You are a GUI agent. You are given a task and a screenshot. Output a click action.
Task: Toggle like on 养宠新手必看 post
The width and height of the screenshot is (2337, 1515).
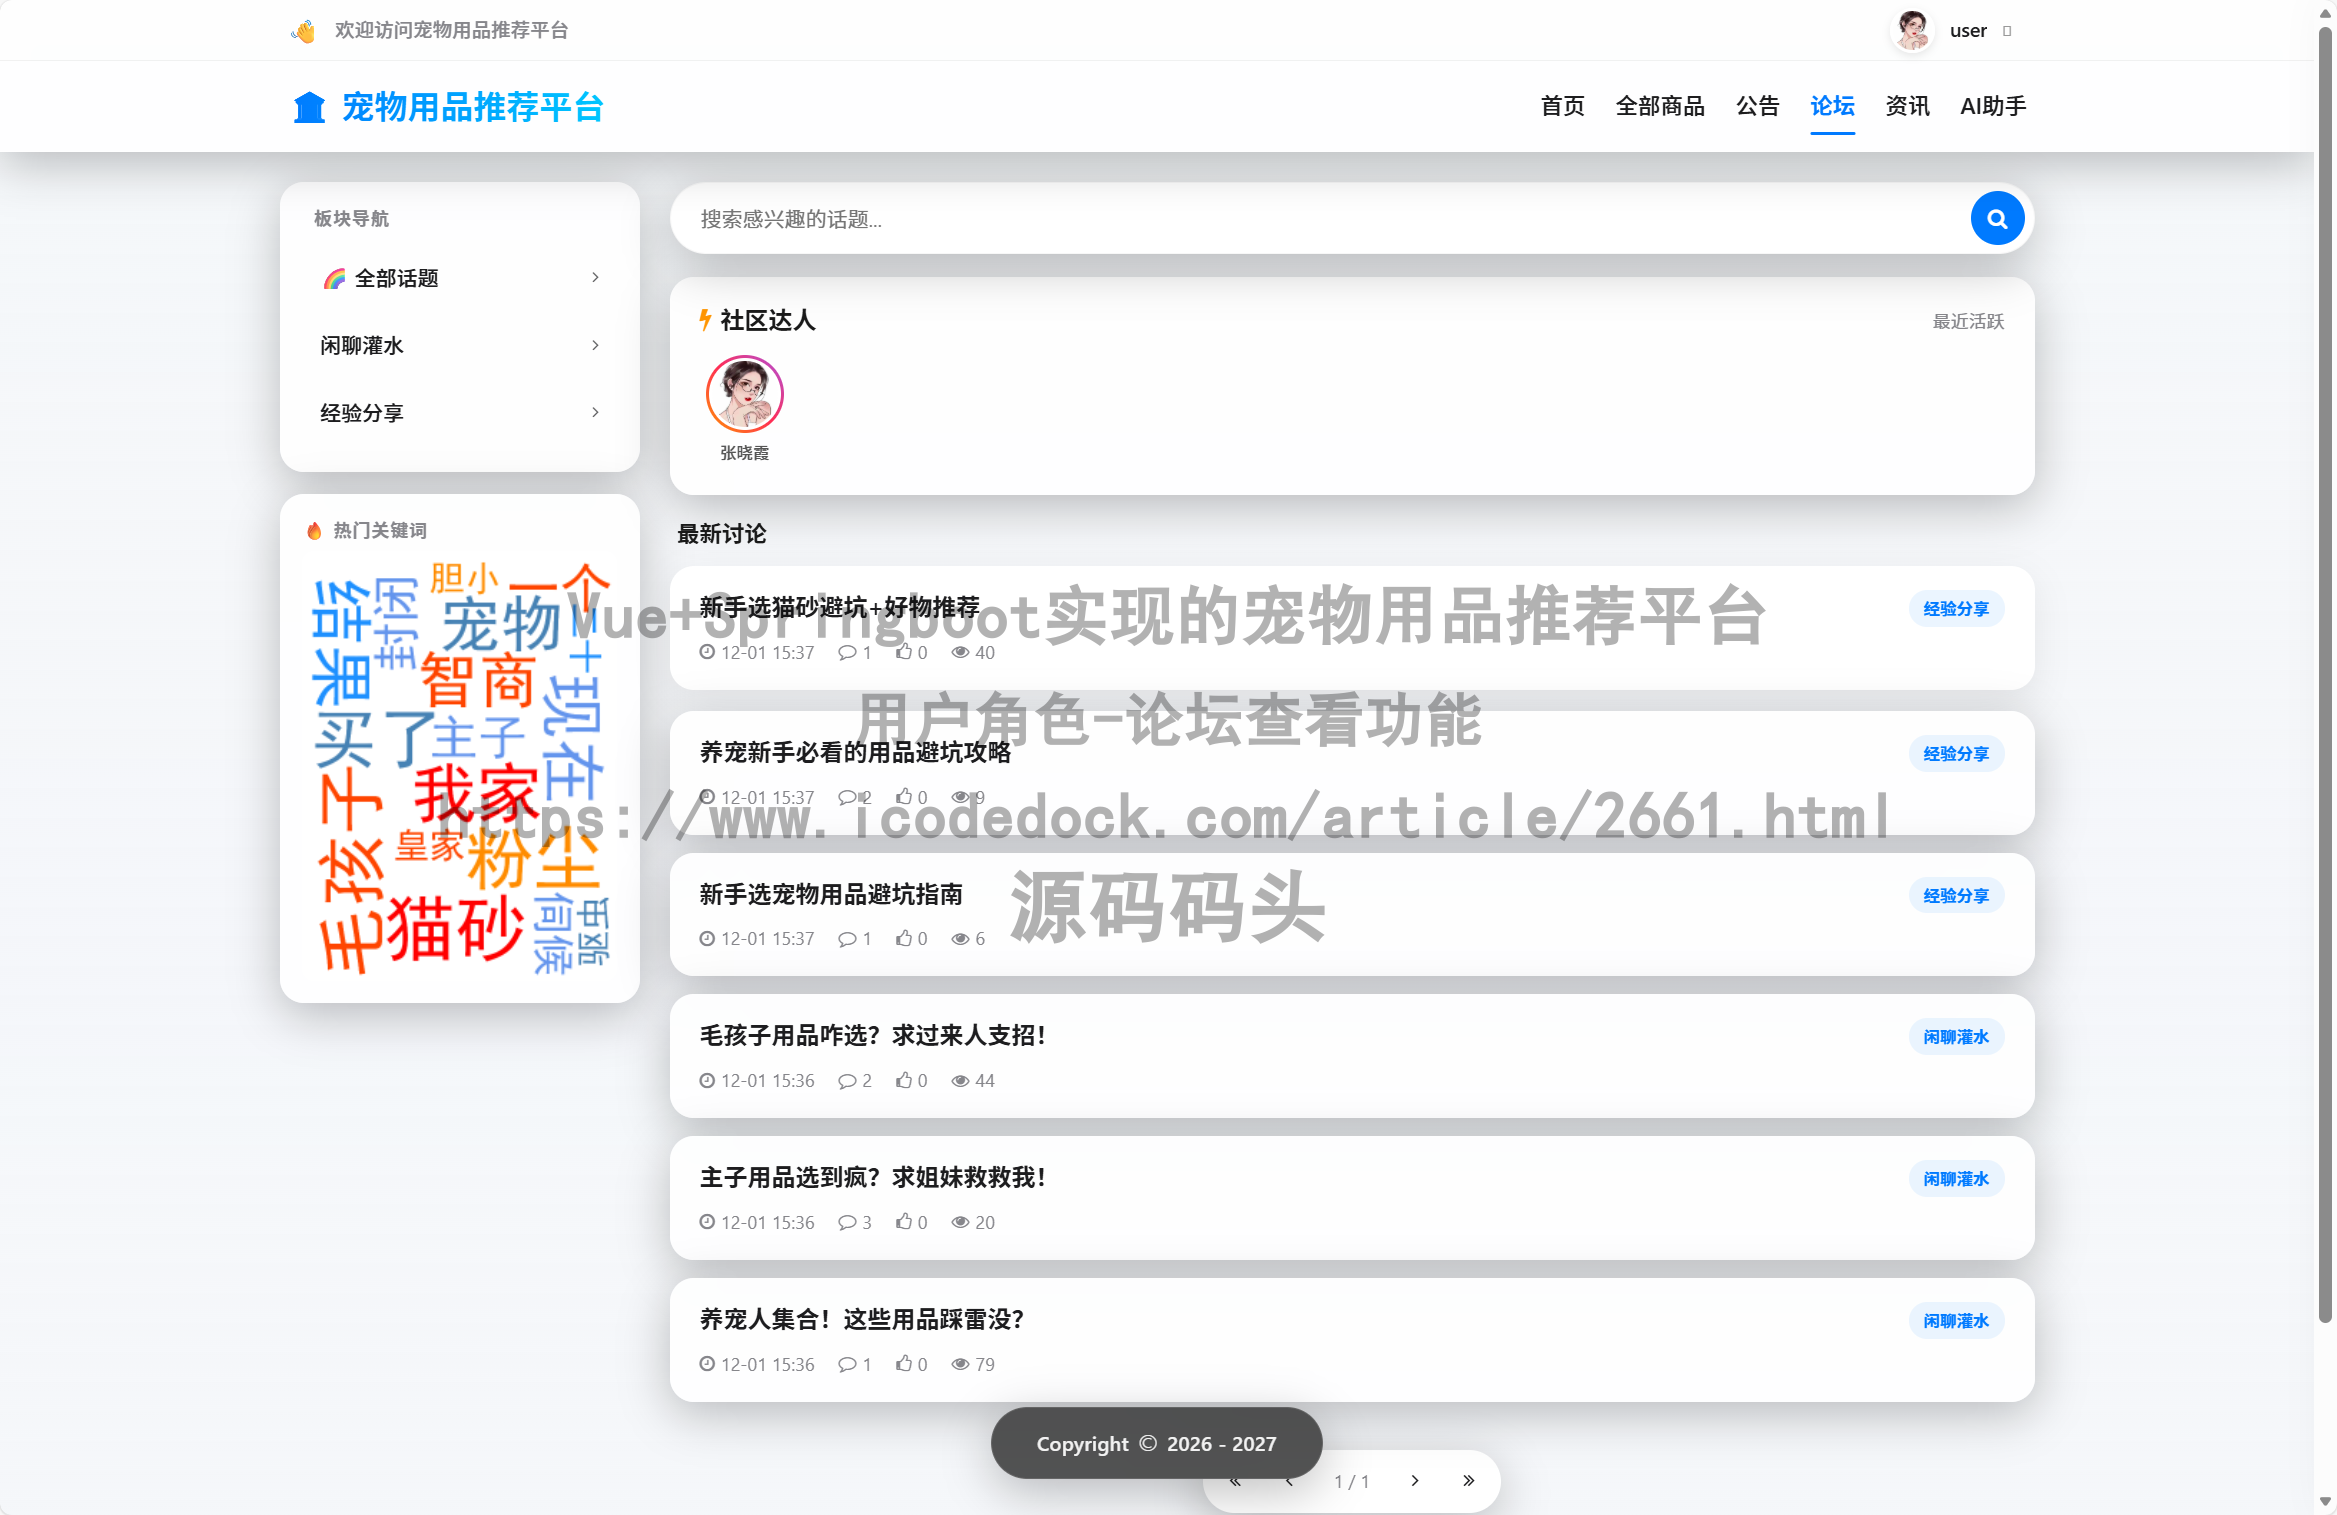[906, 797]
